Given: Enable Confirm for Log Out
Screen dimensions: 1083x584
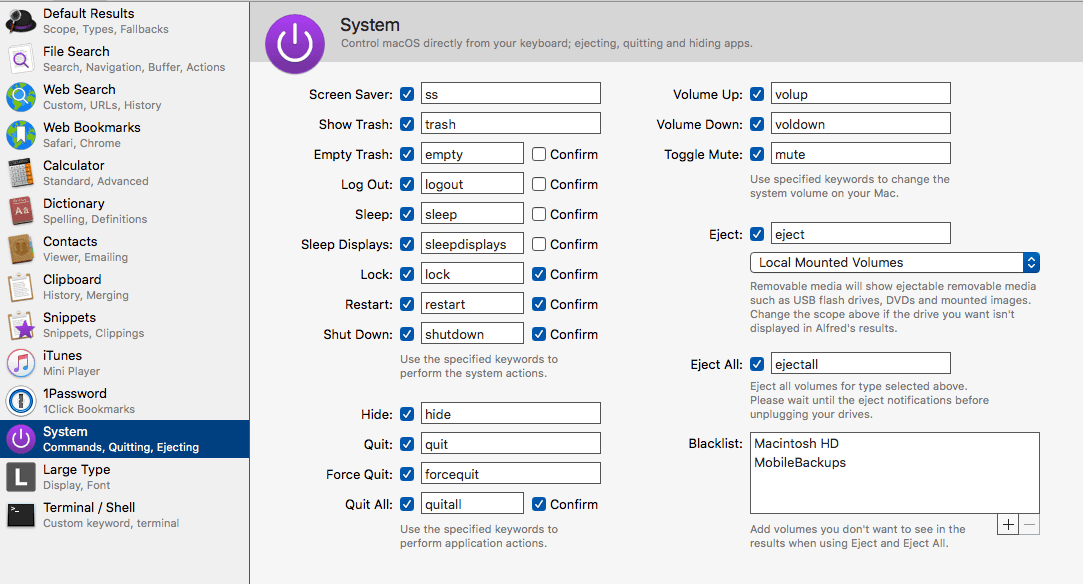Looking at the screenshot, I should (539, 184).
